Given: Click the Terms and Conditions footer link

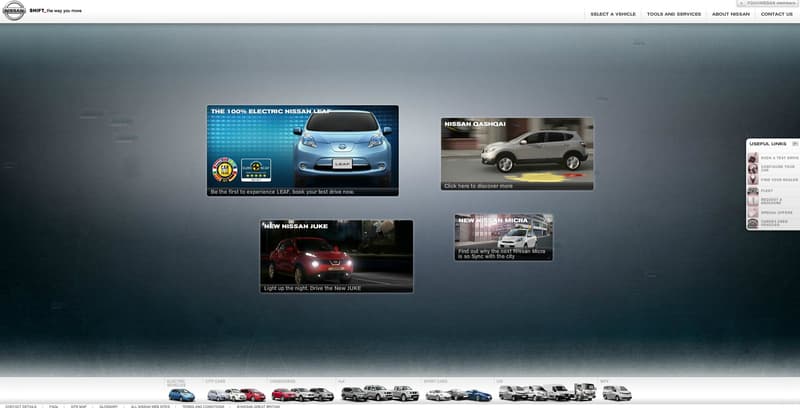Looking at the screenshot, I should [203, 406].
